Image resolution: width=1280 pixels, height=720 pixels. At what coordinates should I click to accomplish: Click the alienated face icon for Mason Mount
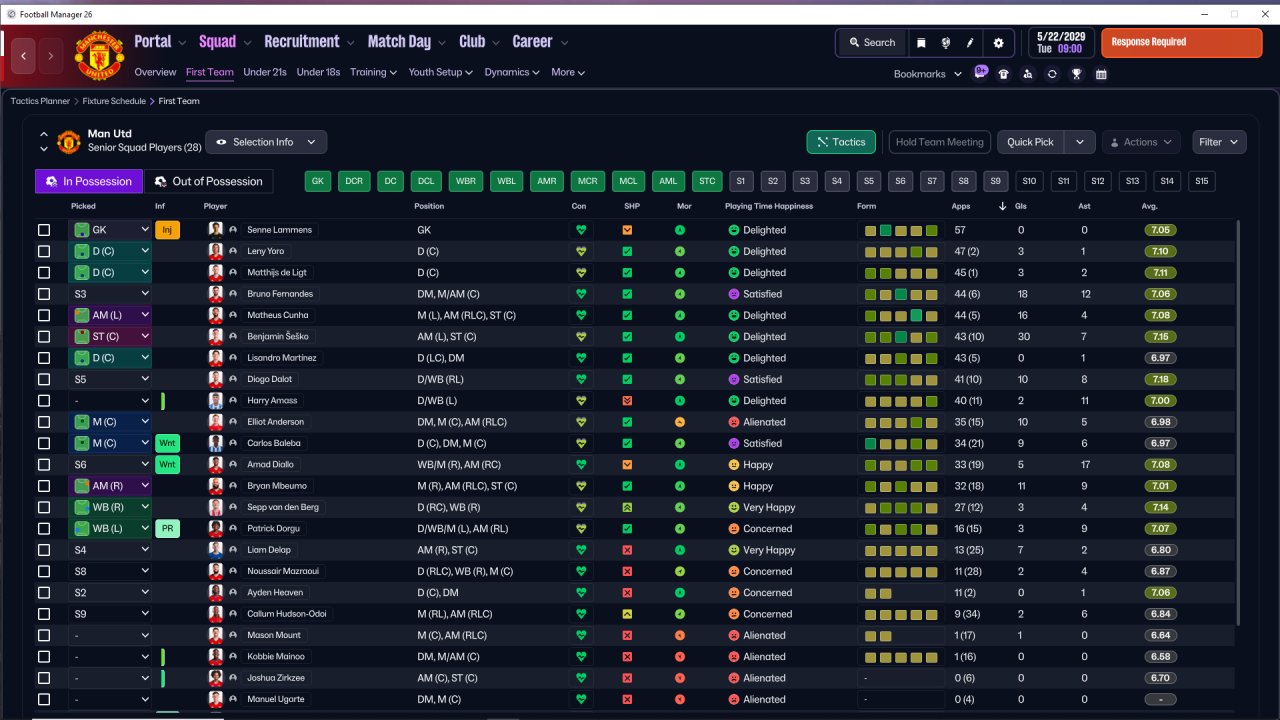[733, 636]
